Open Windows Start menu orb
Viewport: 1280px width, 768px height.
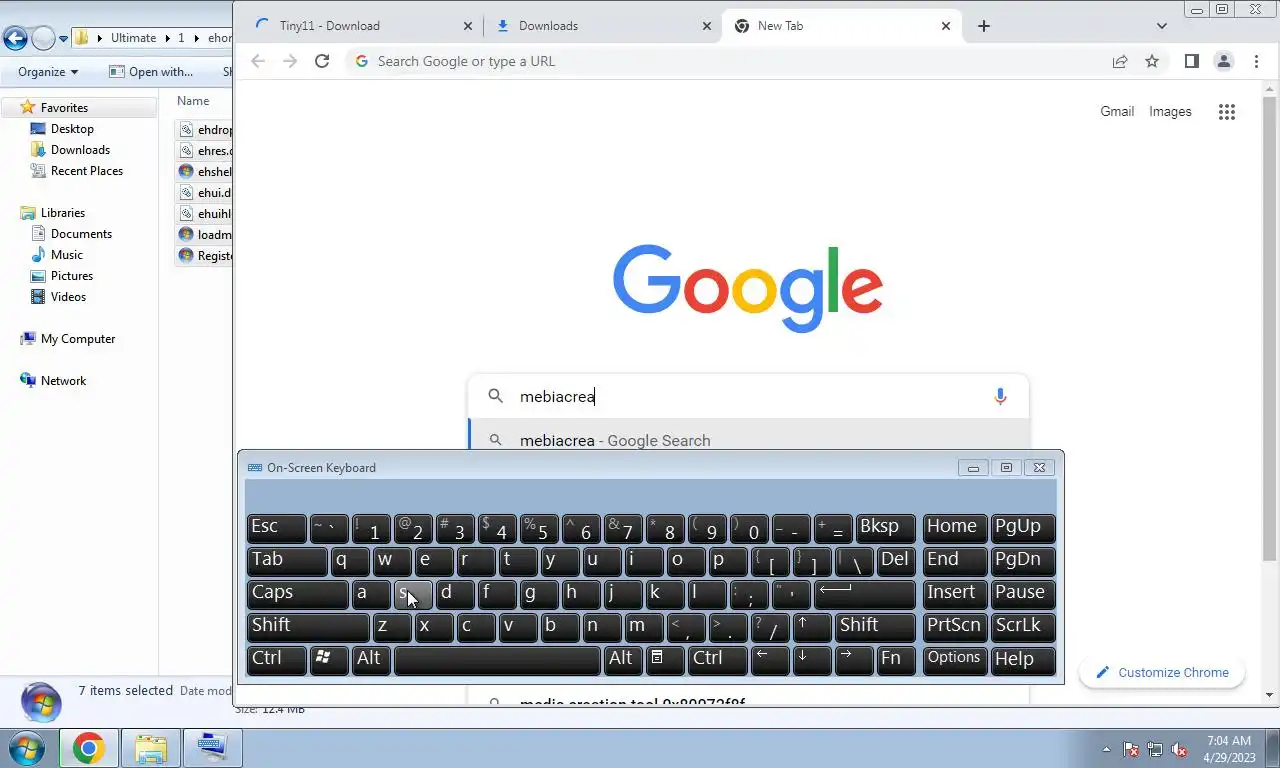(x=25, y=748)
